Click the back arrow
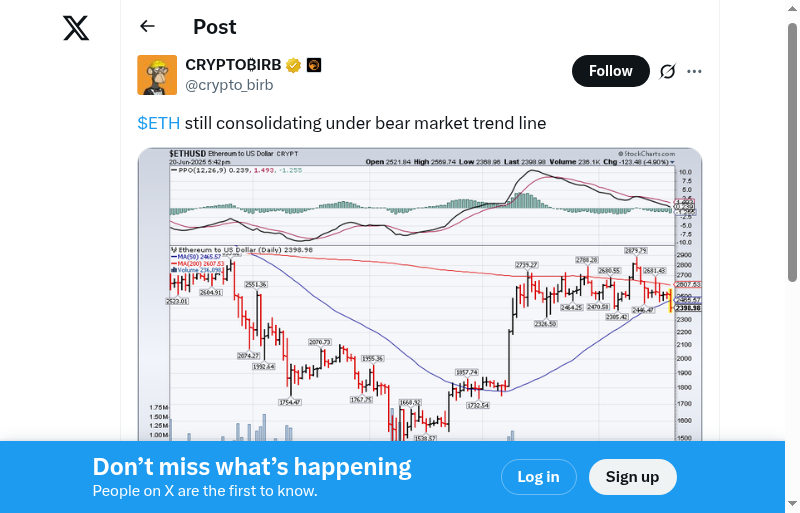Viewport: 800px width, 513px height. pyautogui.click(x=148, y=27)
